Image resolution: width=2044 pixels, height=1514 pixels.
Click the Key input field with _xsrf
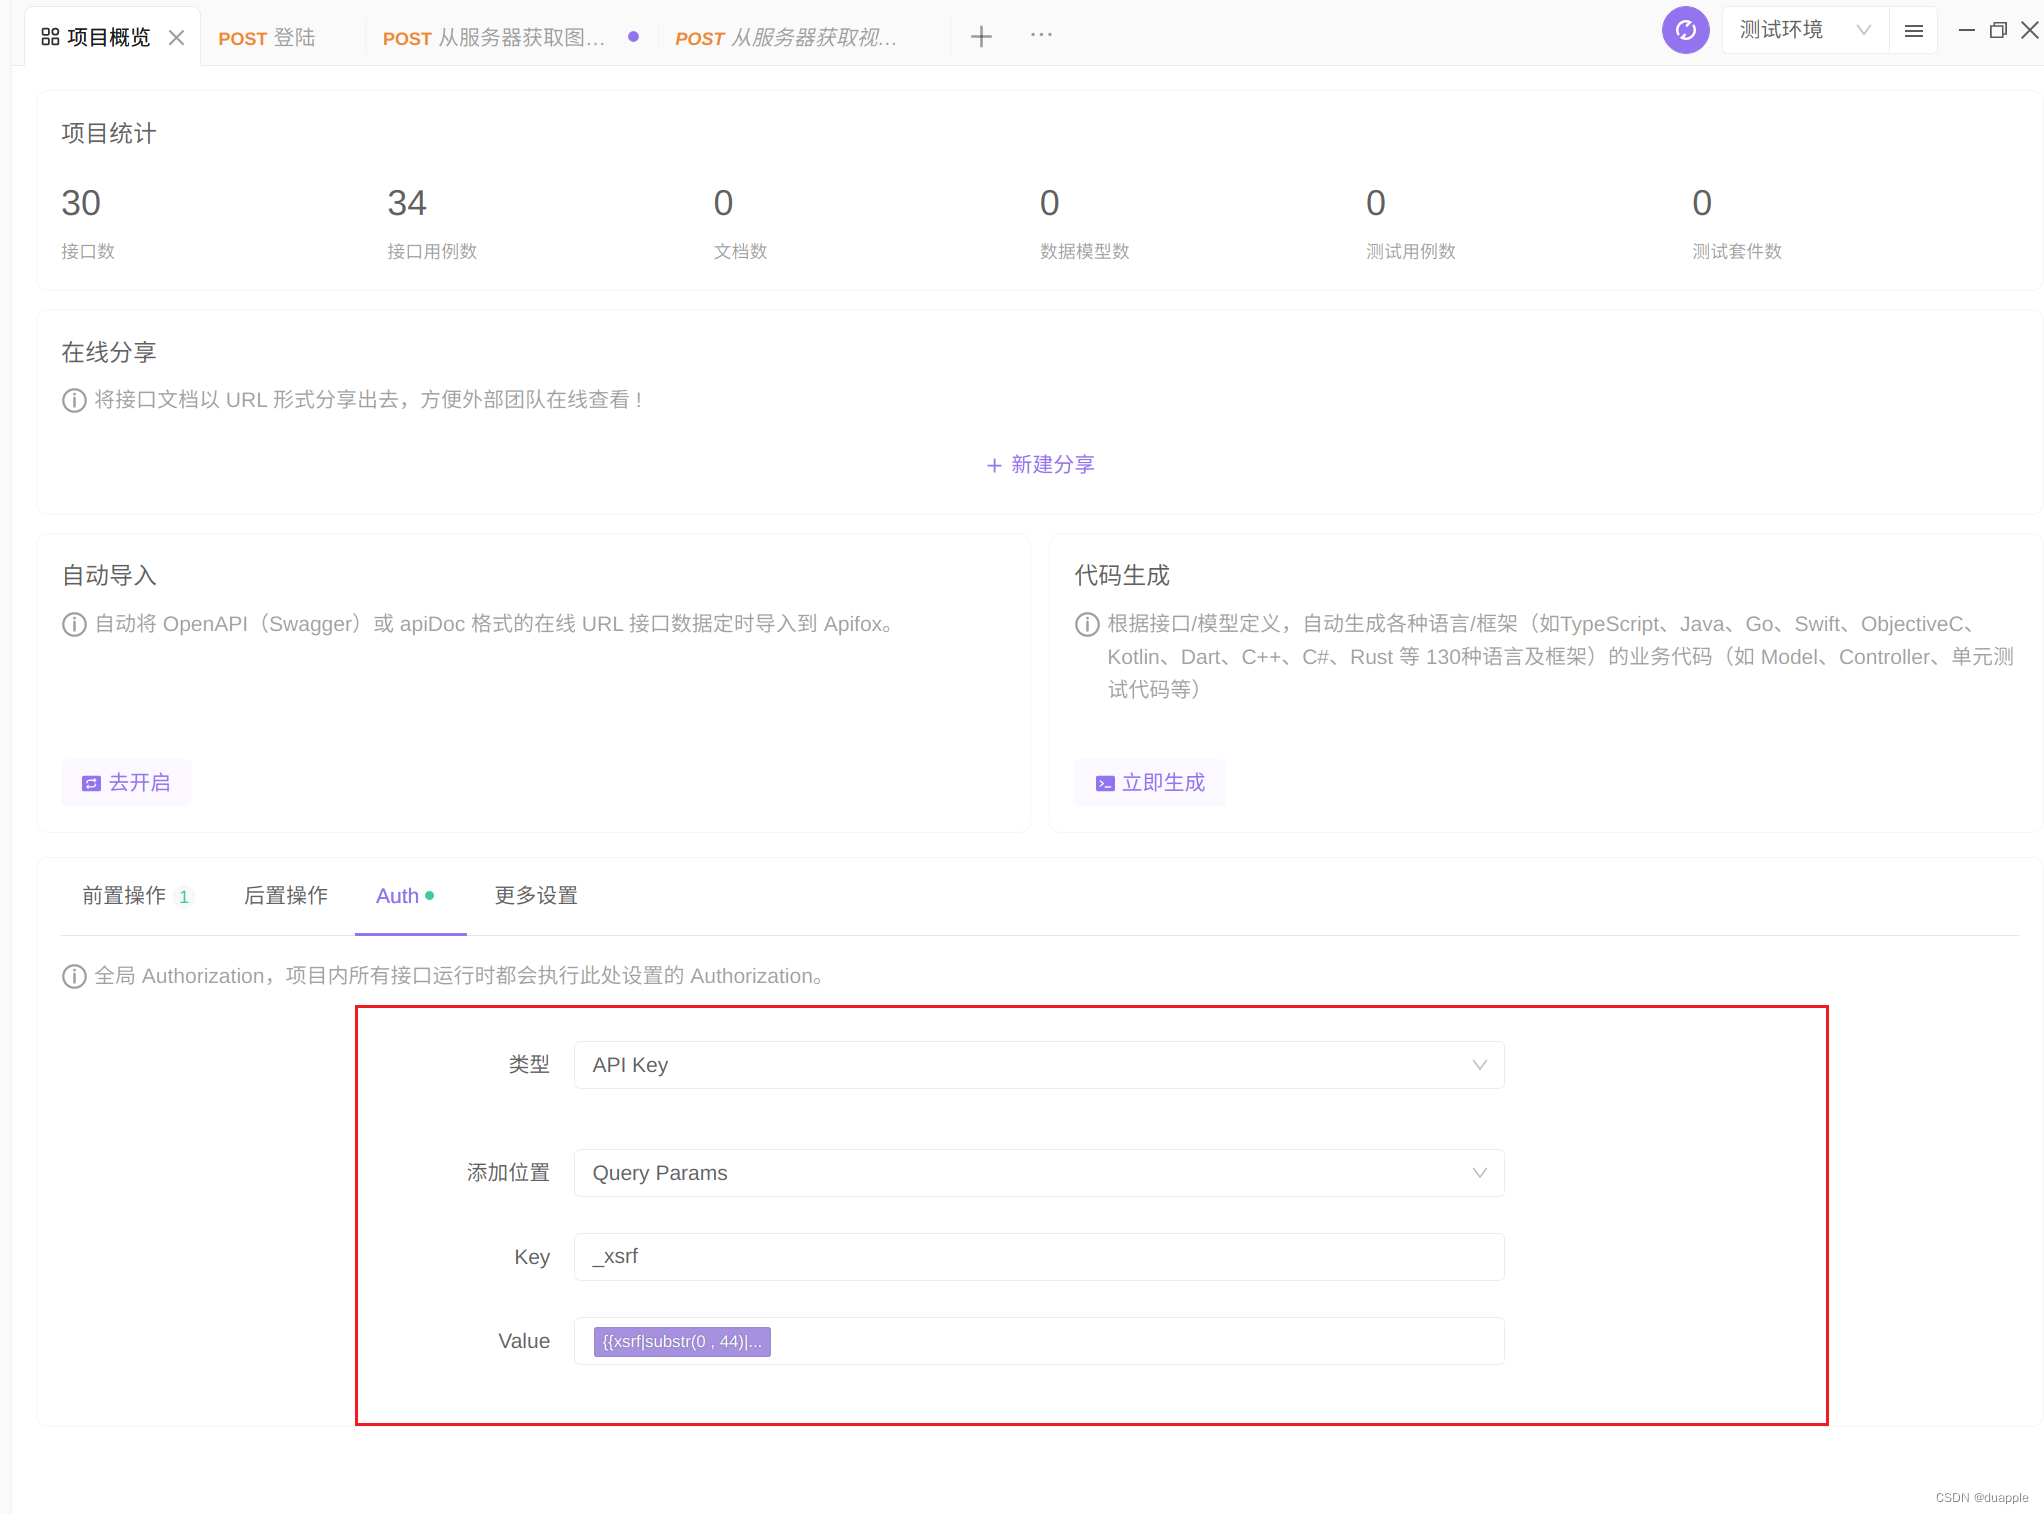point(1039,1257)
